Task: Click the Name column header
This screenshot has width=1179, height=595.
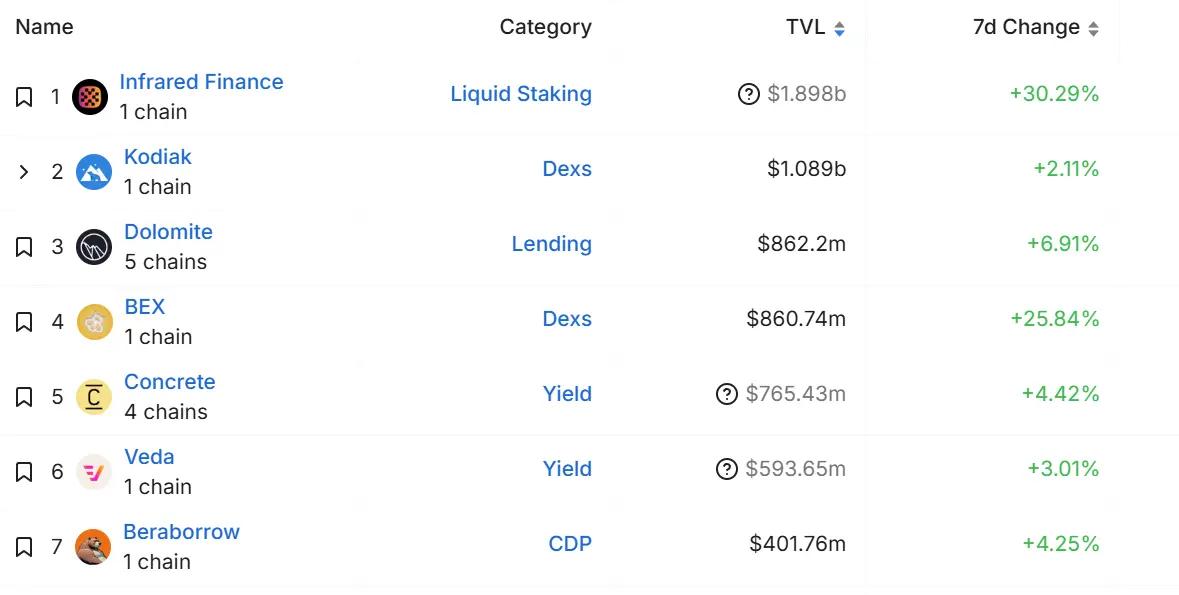Action: (x=44, y=27)
